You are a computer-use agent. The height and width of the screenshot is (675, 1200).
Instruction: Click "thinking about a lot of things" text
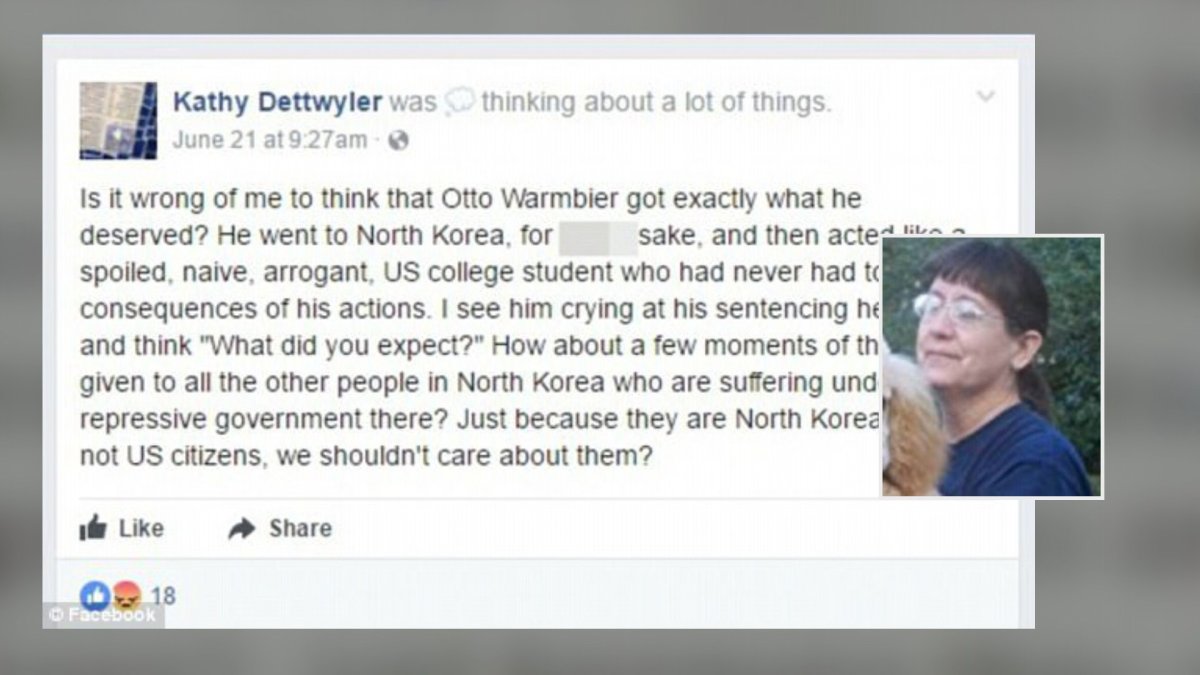click(655, 102)
